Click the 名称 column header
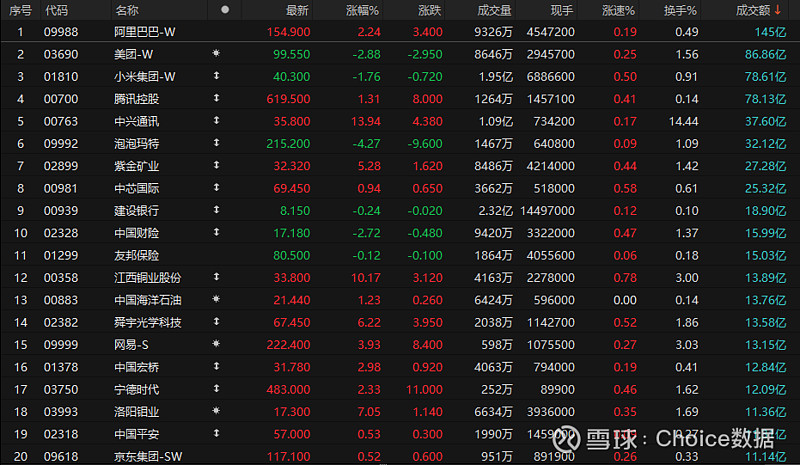This screenshot has width=800, height=465. click(127, 9)
